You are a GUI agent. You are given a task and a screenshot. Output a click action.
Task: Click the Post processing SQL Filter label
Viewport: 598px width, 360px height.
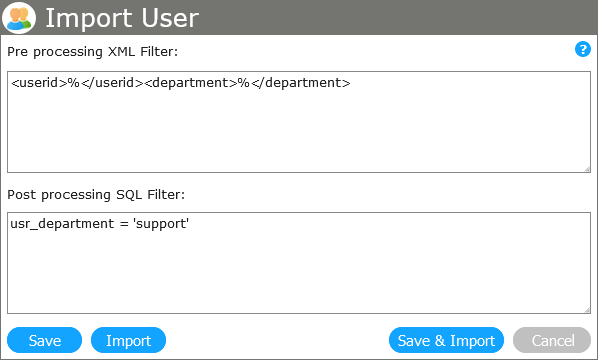[x=96, y=195]
